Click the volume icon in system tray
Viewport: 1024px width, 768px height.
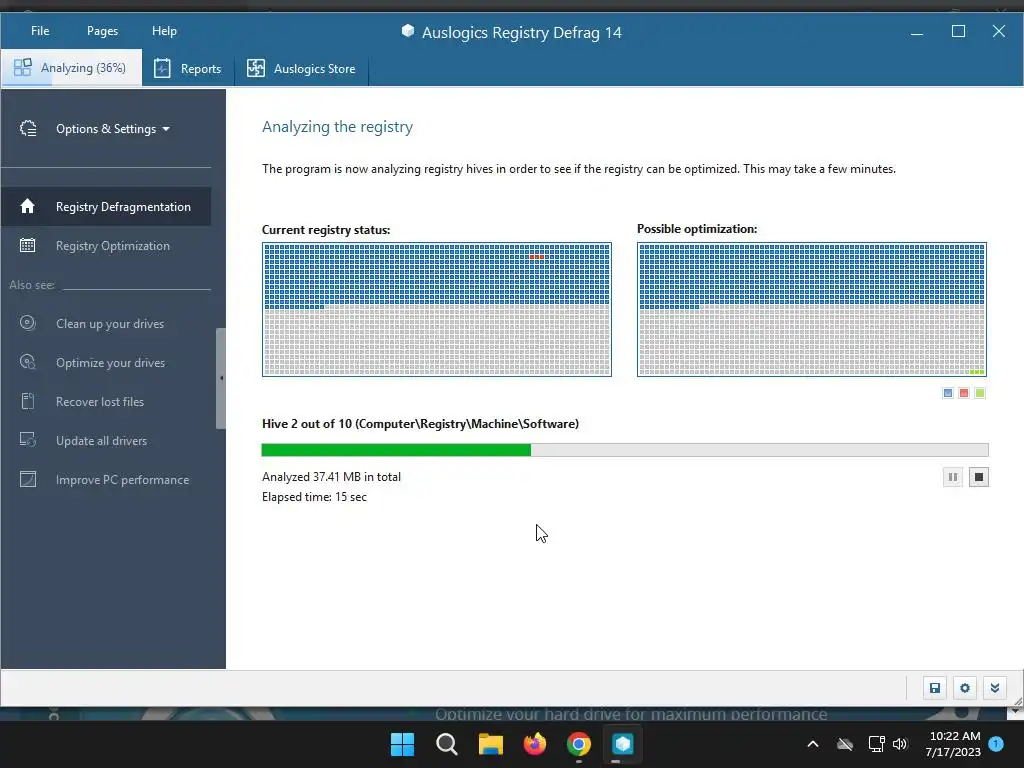[x=900, y=744]
